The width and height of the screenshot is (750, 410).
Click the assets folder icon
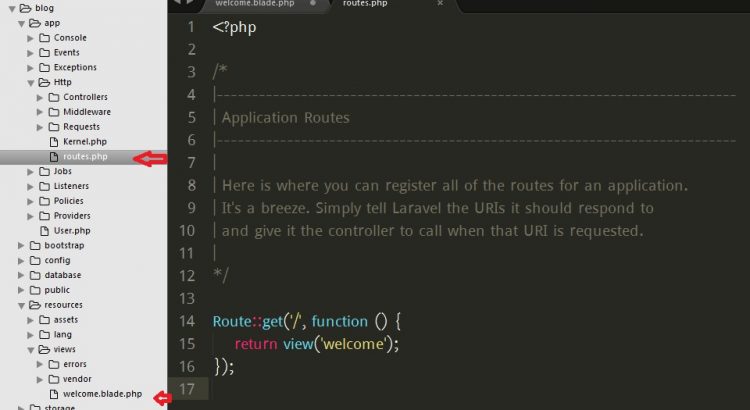pyautogui.click(x=44, y=320)
